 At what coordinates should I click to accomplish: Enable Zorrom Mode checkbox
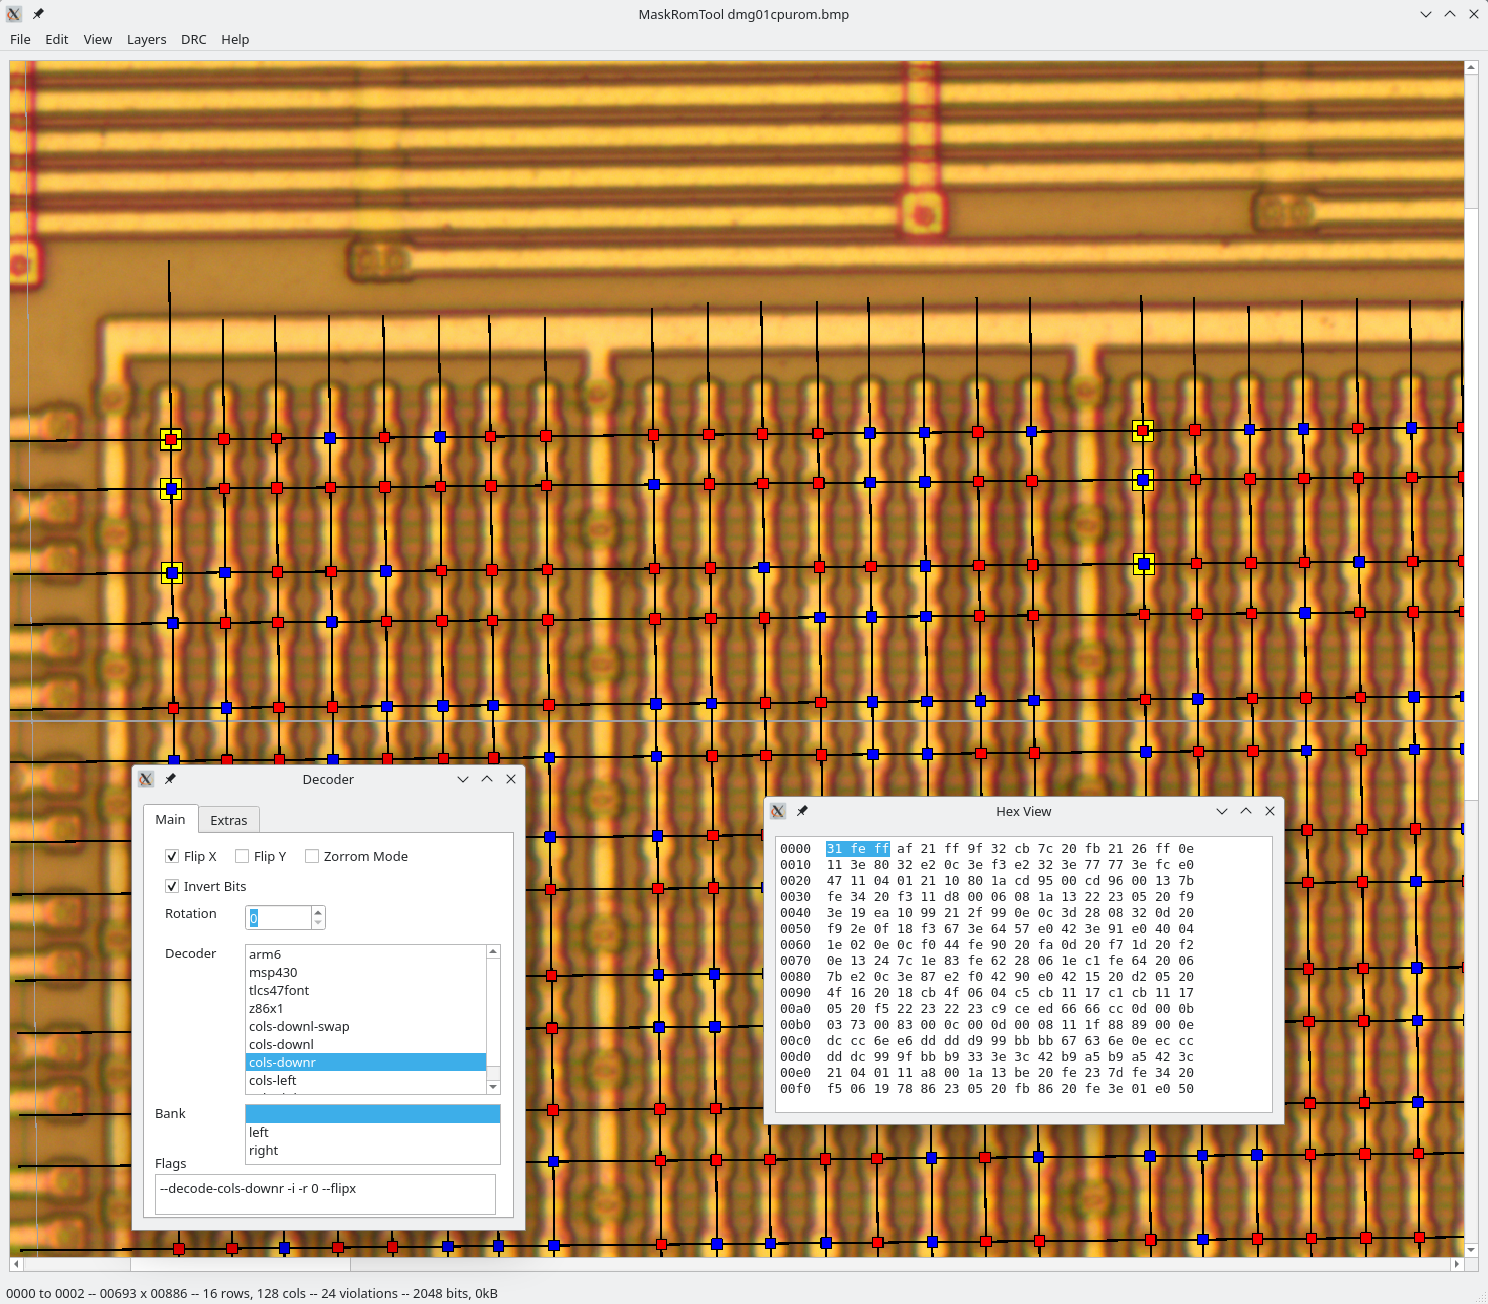(x=312, y=856)
